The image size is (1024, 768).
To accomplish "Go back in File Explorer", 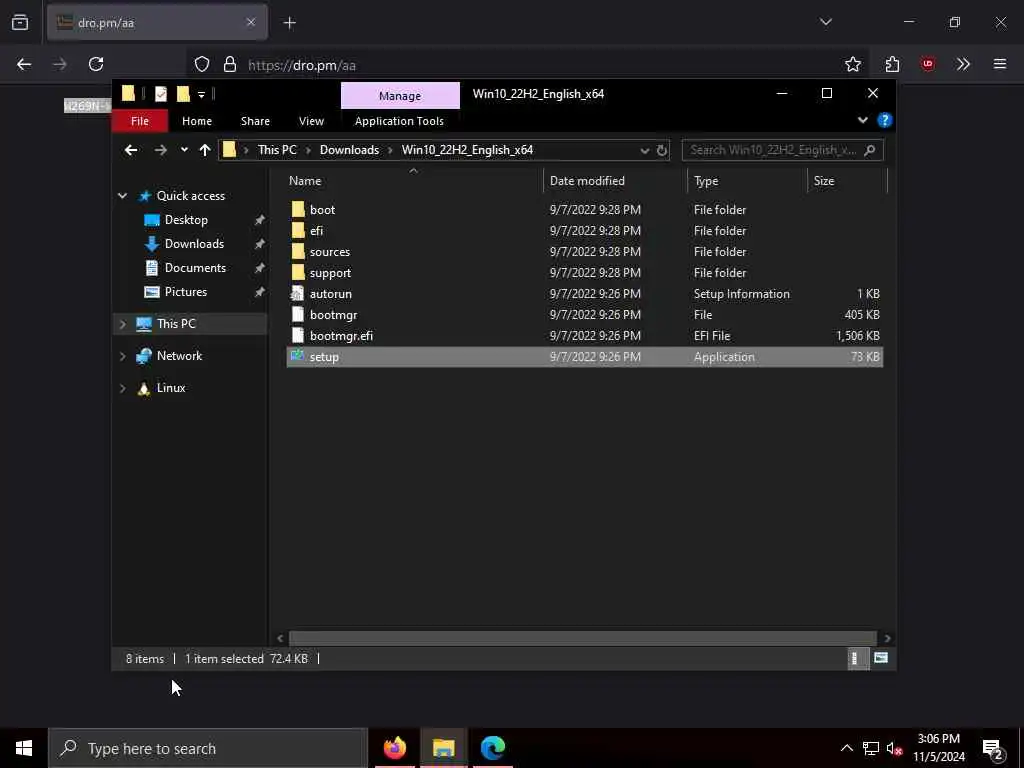I will coord(131,150).
